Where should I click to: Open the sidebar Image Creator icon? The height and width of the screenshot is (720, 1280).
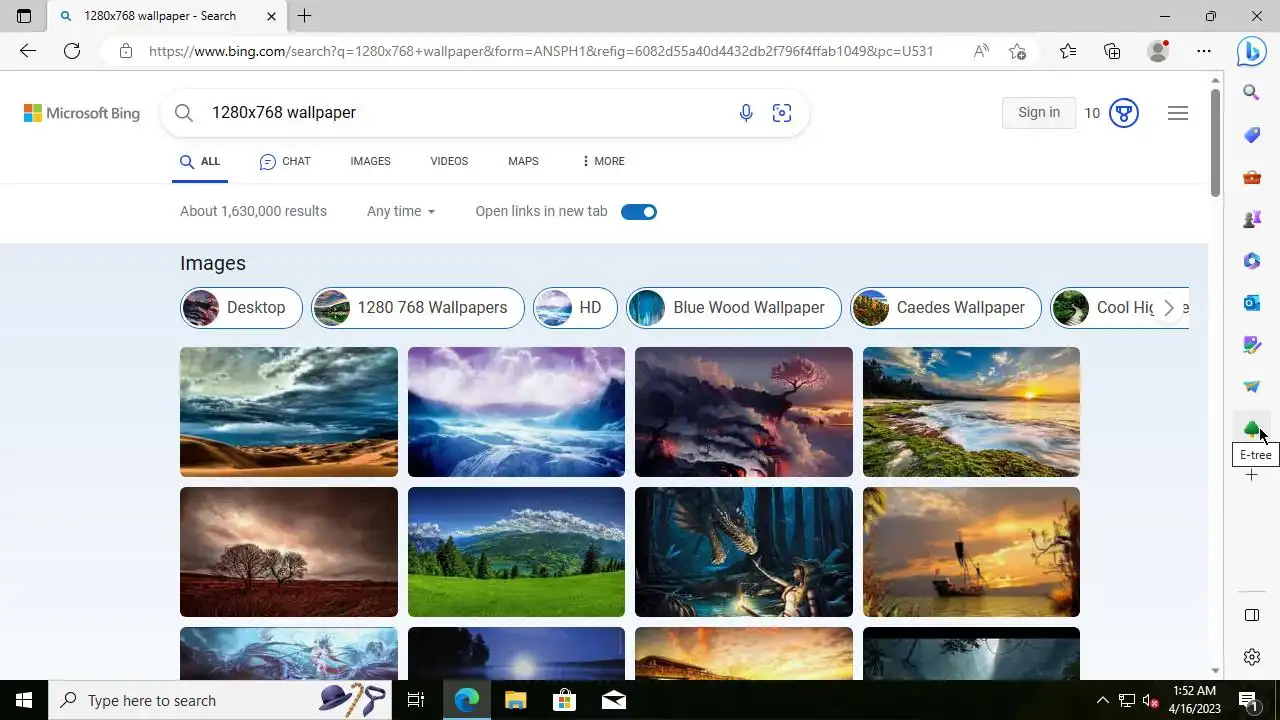coord(1251,345)
